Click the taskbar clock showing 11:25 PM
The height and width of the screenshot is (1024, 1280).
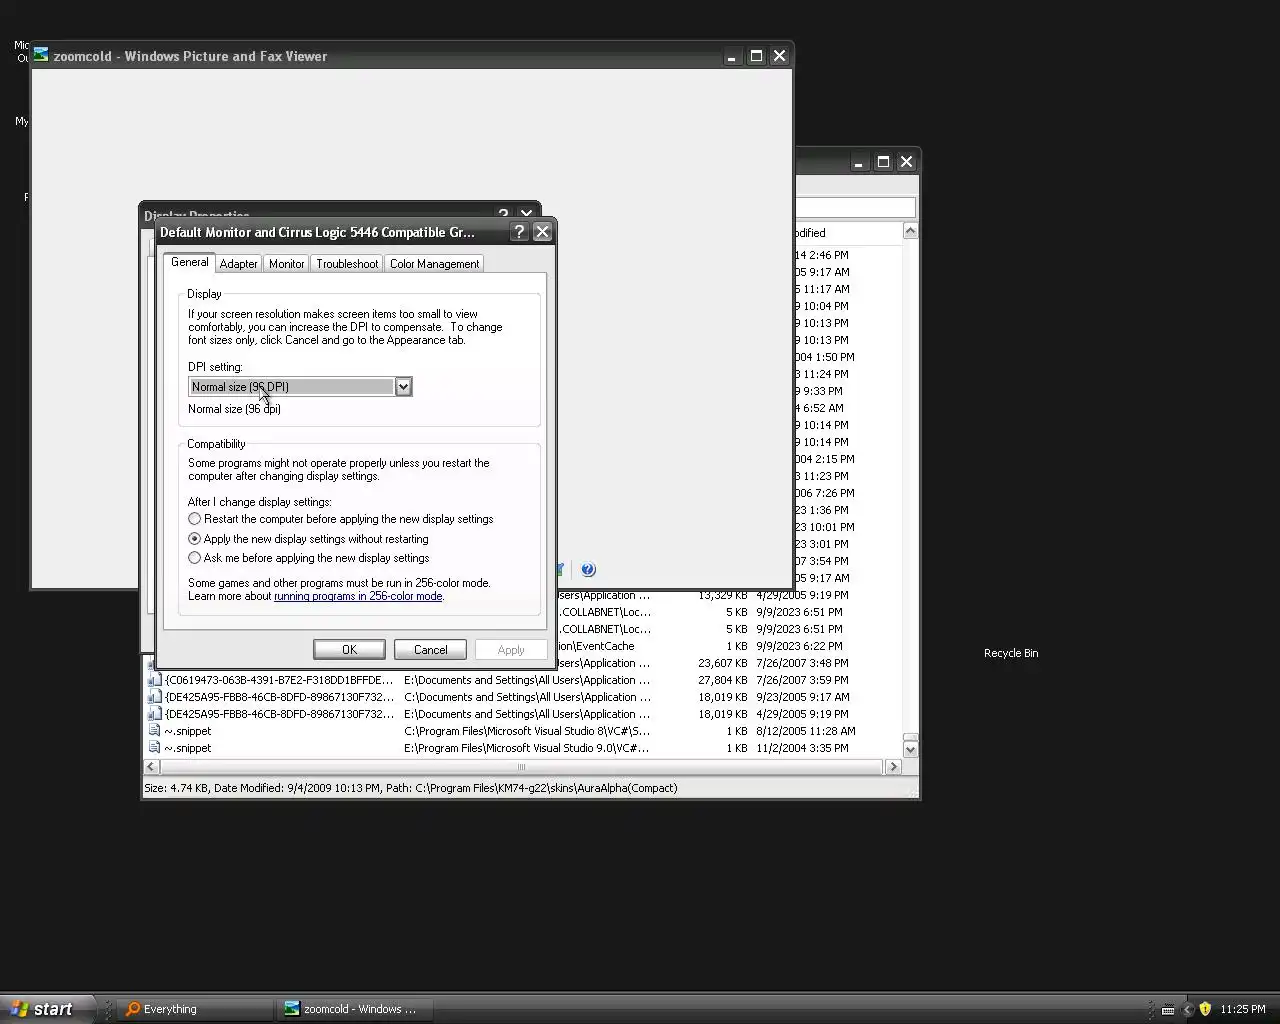pos(1242,1009)
